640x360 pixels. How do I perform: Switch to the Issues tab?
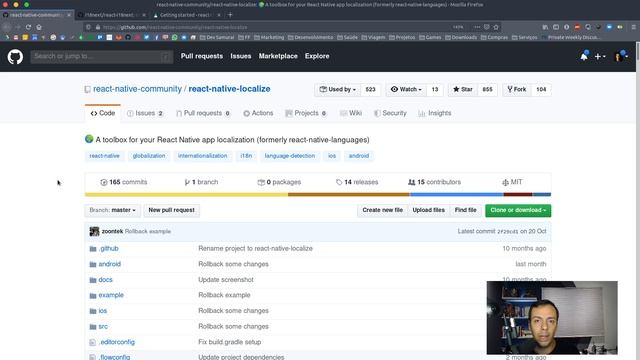(145, 113)
